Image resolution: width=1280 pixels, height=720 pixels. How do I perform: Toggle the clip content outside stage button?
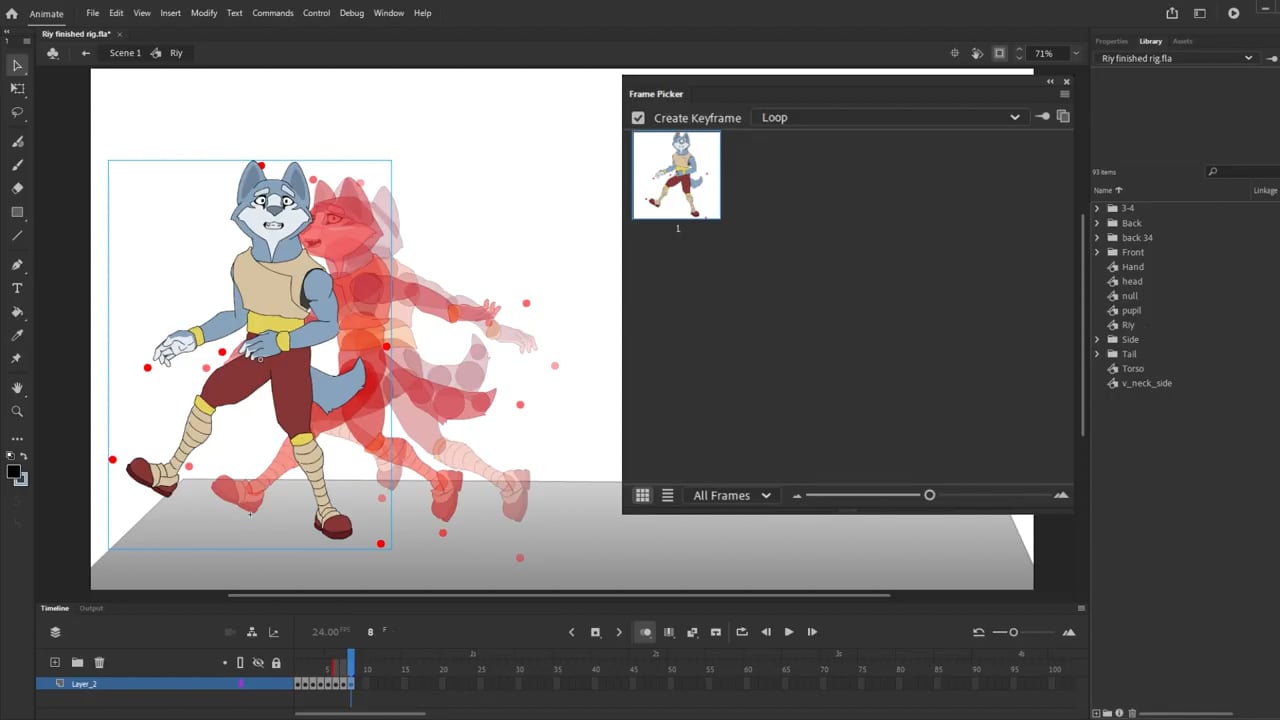pos(999,53)
